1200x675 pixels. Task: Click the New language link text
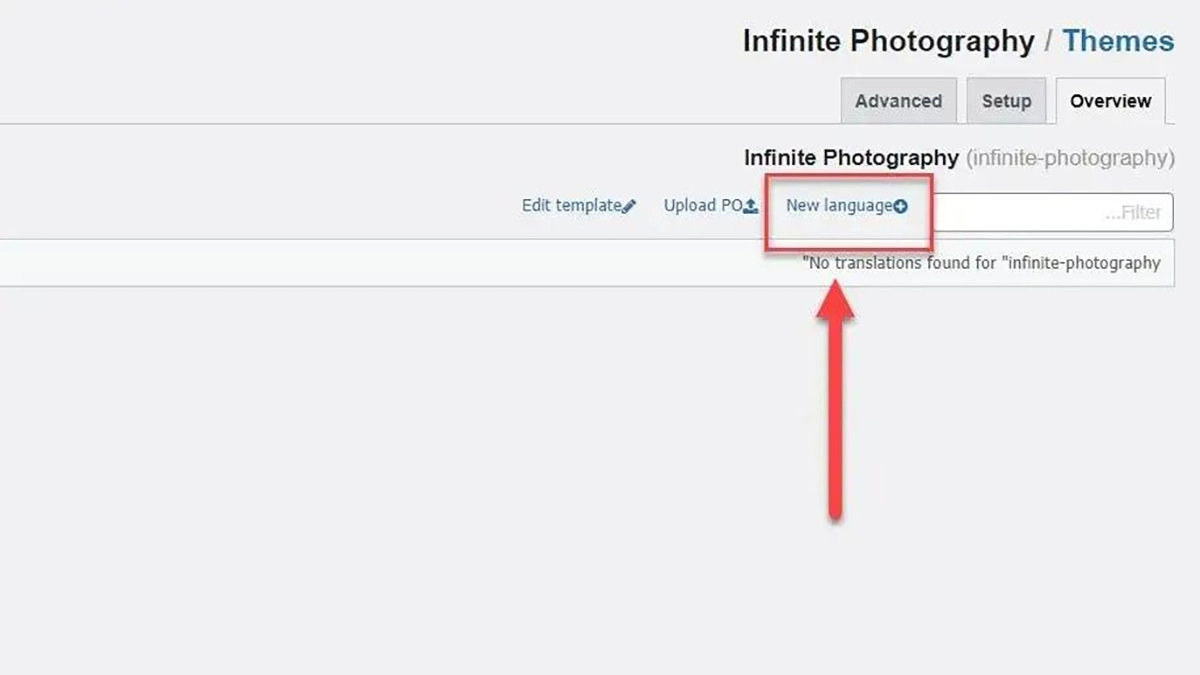click(x=838, y=206)
